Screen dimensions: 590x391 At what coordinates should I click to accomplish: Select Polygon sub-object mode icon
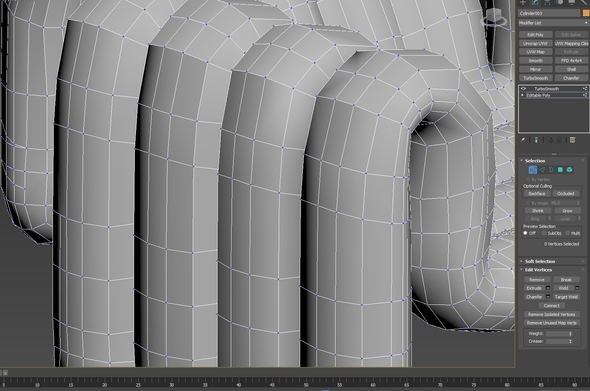[560, 170]
